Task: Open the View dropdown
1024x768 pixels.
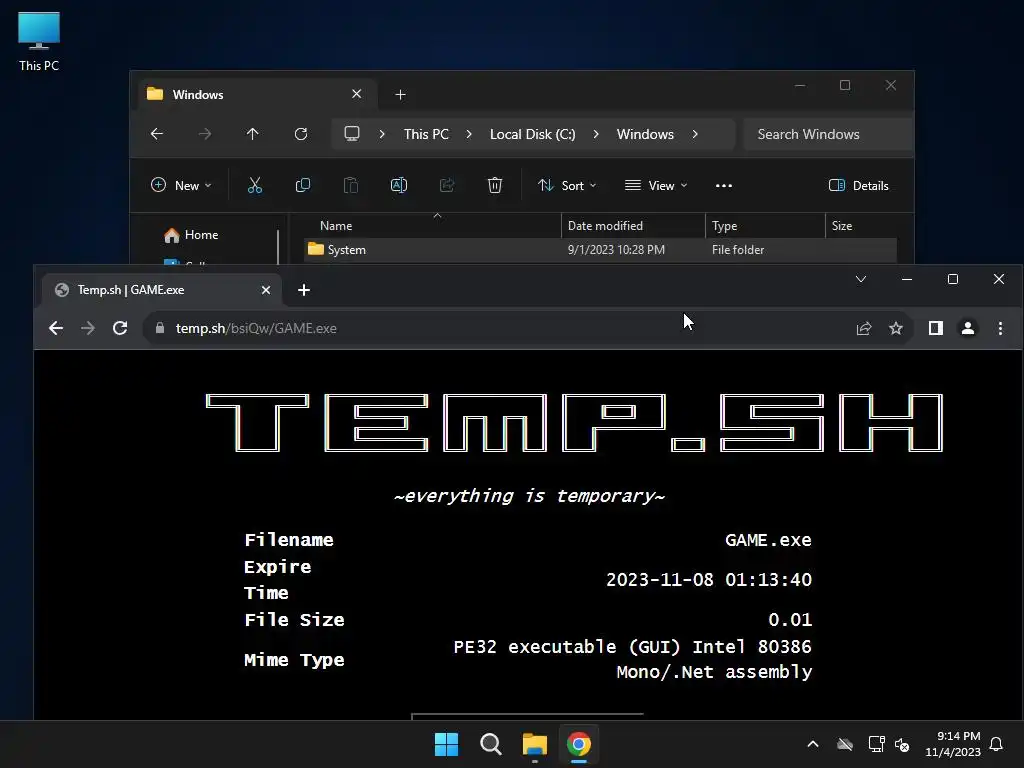Action: coord(656,185)
